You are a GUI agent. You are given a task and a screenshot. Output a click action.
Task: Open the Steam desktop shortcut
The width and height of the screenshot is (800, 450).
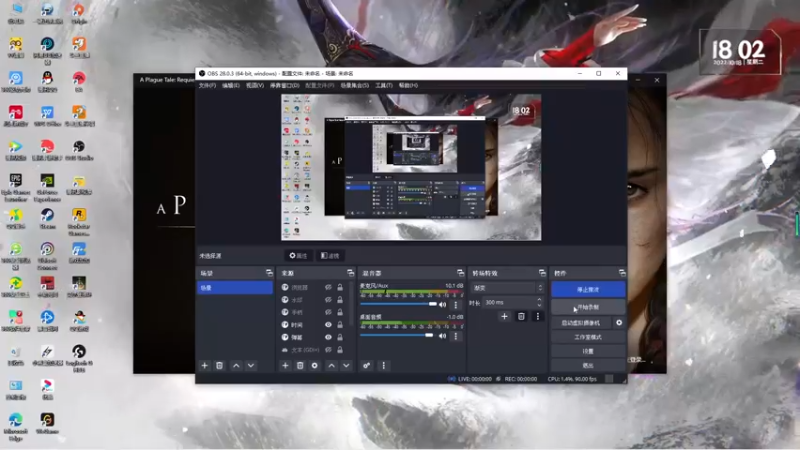pos(47,219)
